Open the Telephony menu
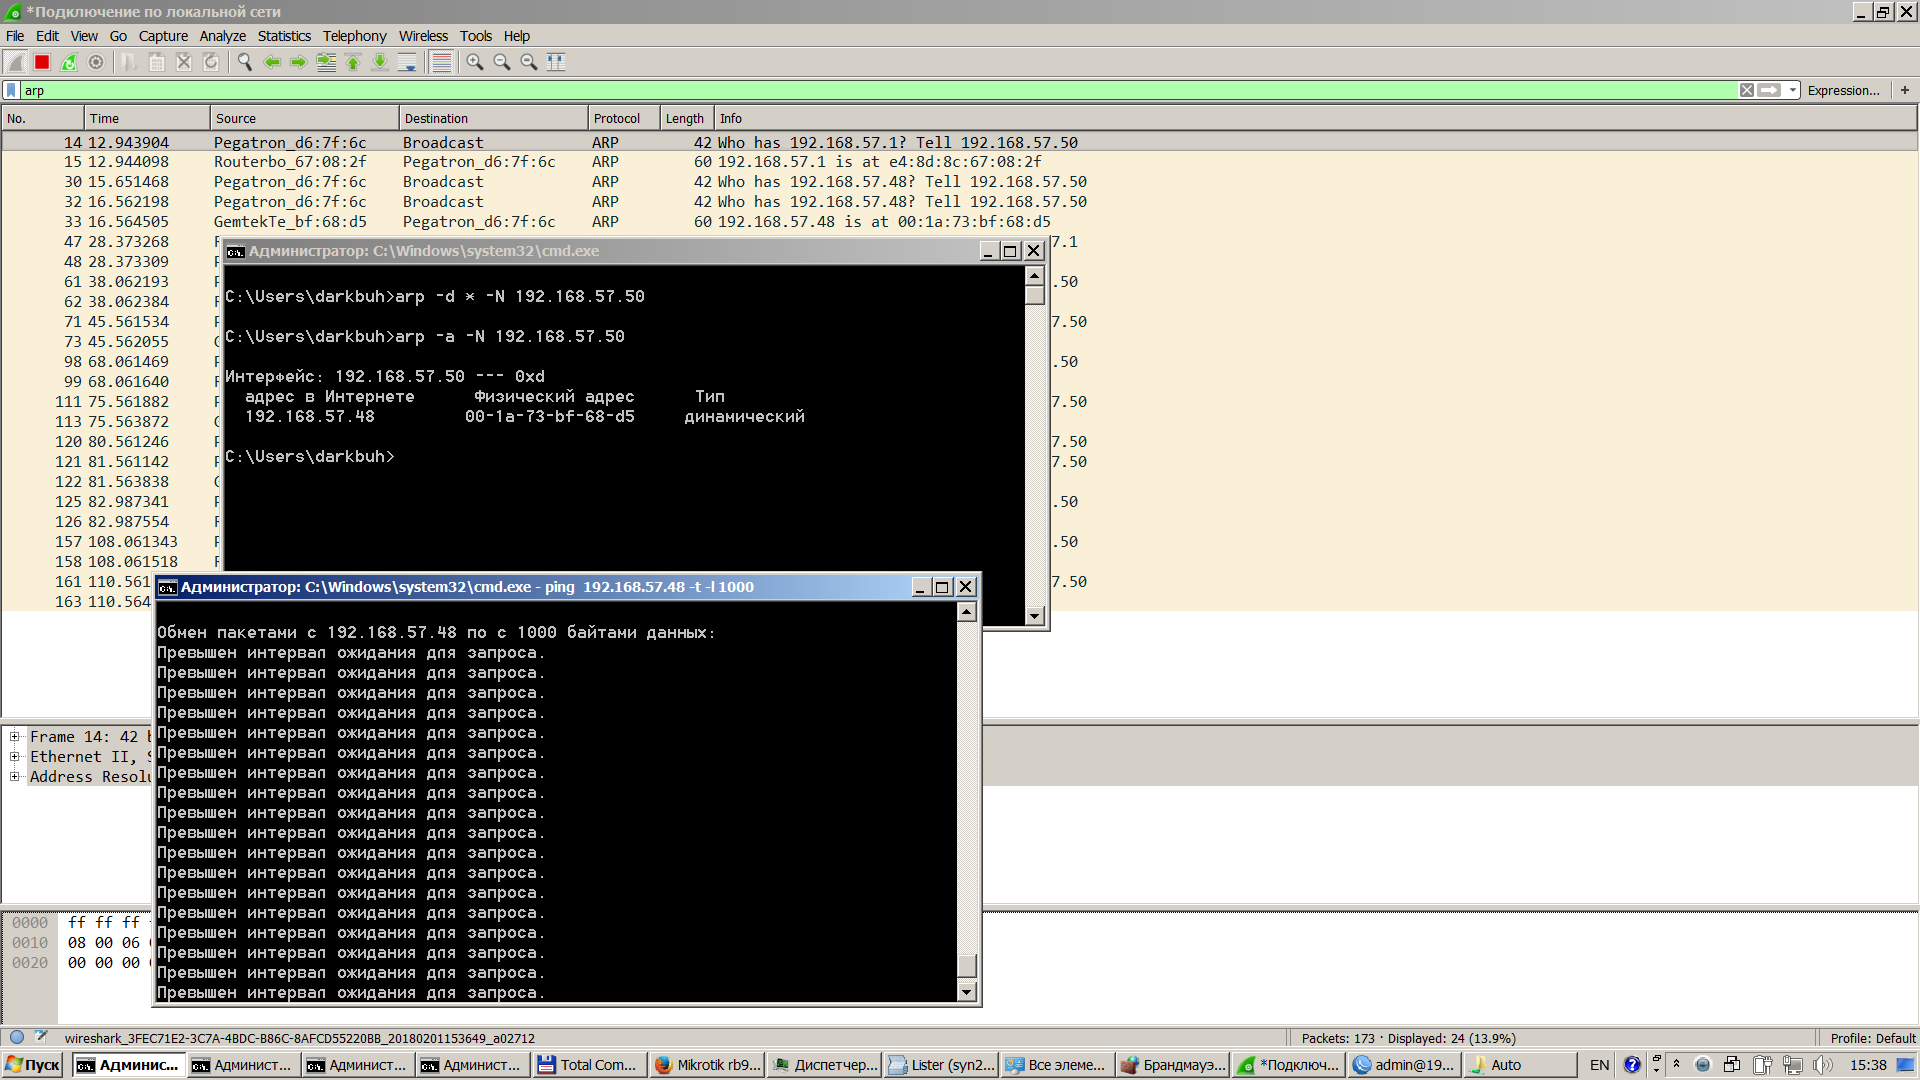 (x=354, y=36)
